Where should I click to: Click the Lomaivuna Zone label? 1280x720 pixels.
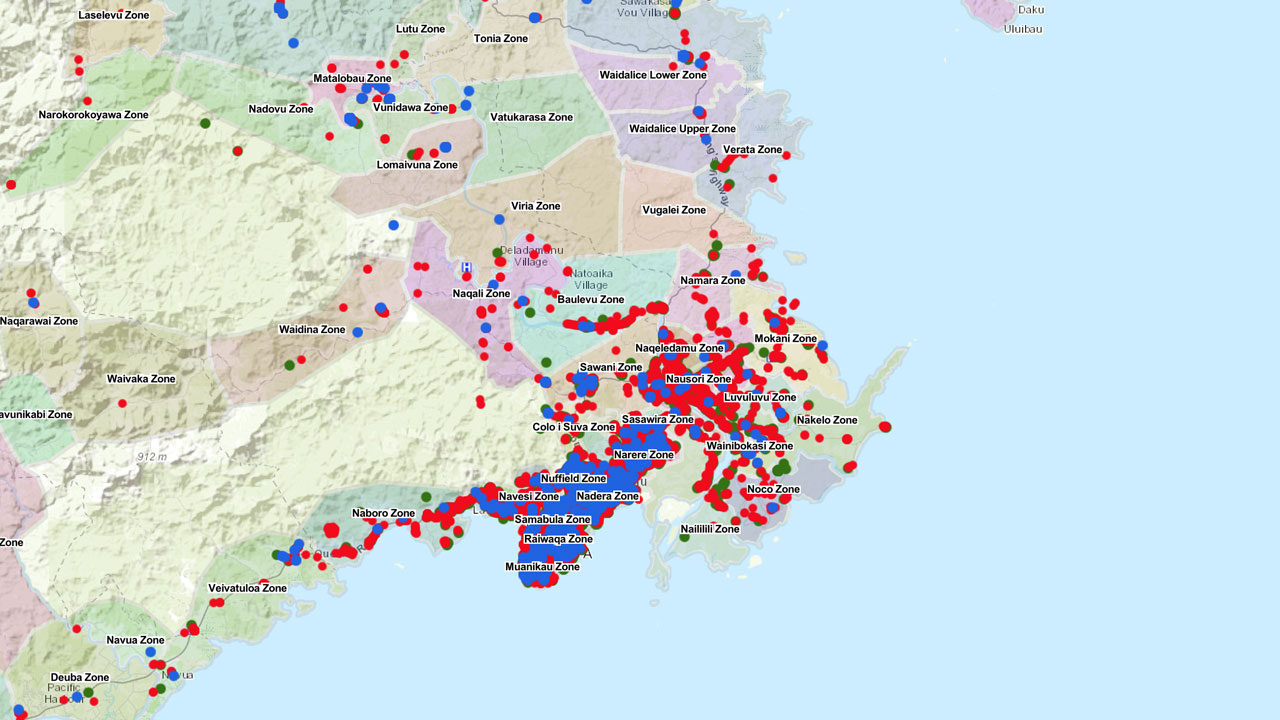[x=417, y=165]
